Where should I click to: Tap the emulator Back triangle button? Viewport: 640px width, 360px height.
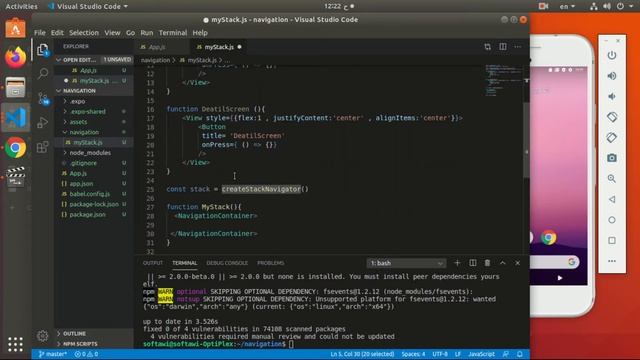pos(611,199)
